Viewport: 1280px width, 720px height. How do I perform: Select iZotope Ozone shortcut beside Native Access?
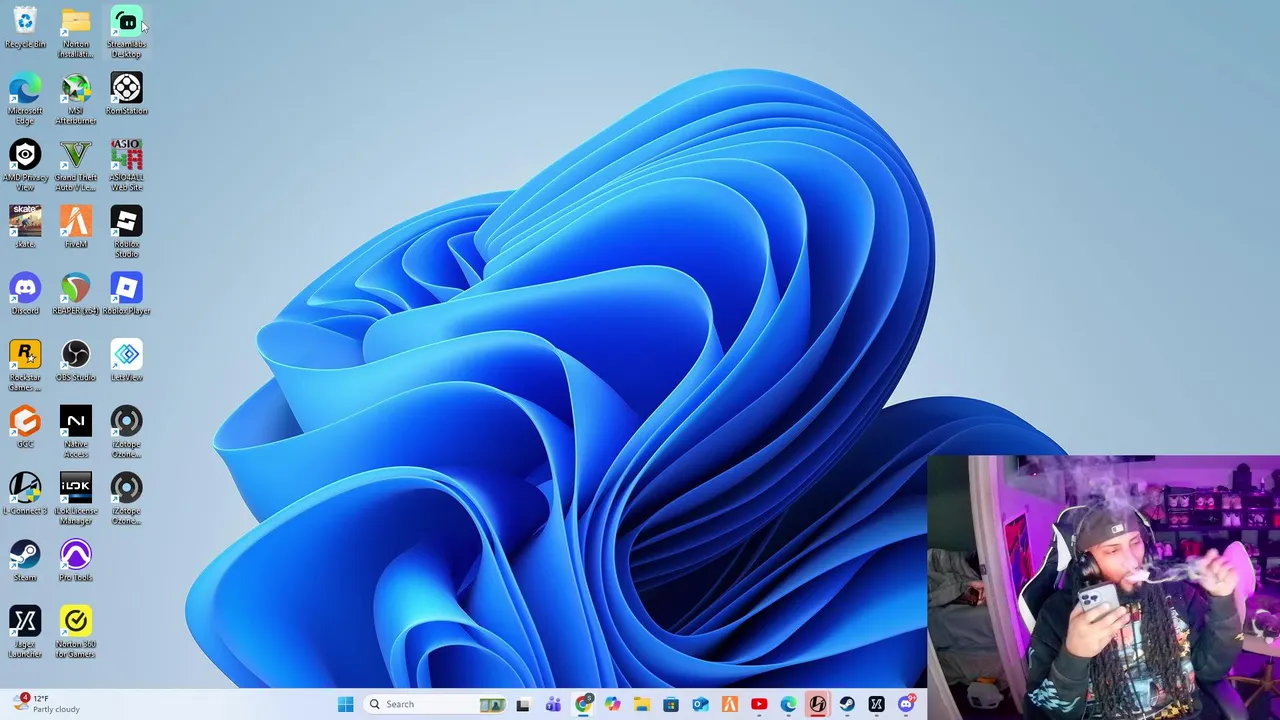pos(126,432)
